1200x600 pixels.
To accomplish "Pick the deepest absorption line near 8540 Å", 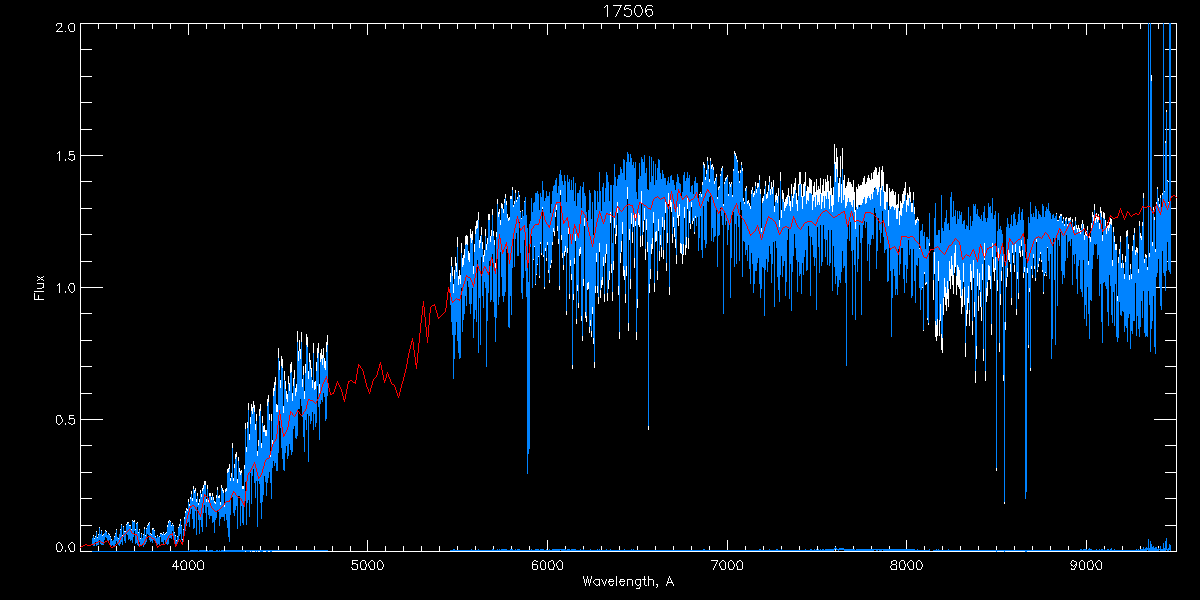I will tap(1004, 480).
